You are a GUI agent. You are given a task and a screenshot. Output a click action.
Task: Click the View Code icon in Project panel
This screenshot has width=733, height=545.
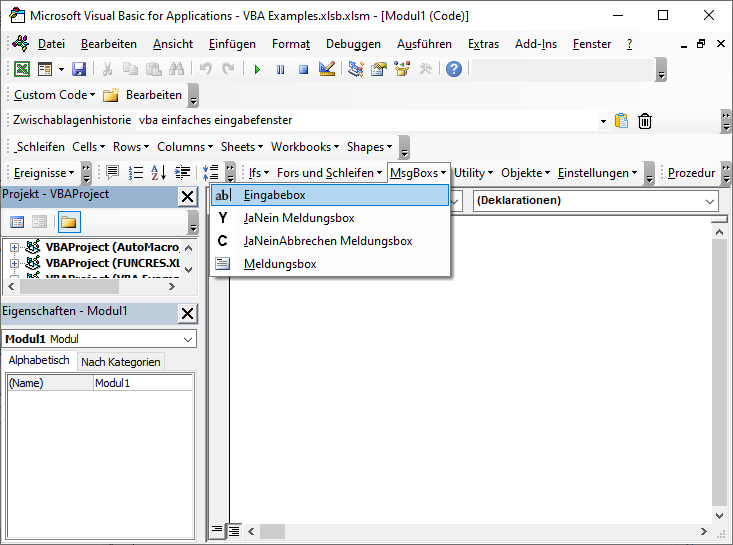tap(17, 222)
